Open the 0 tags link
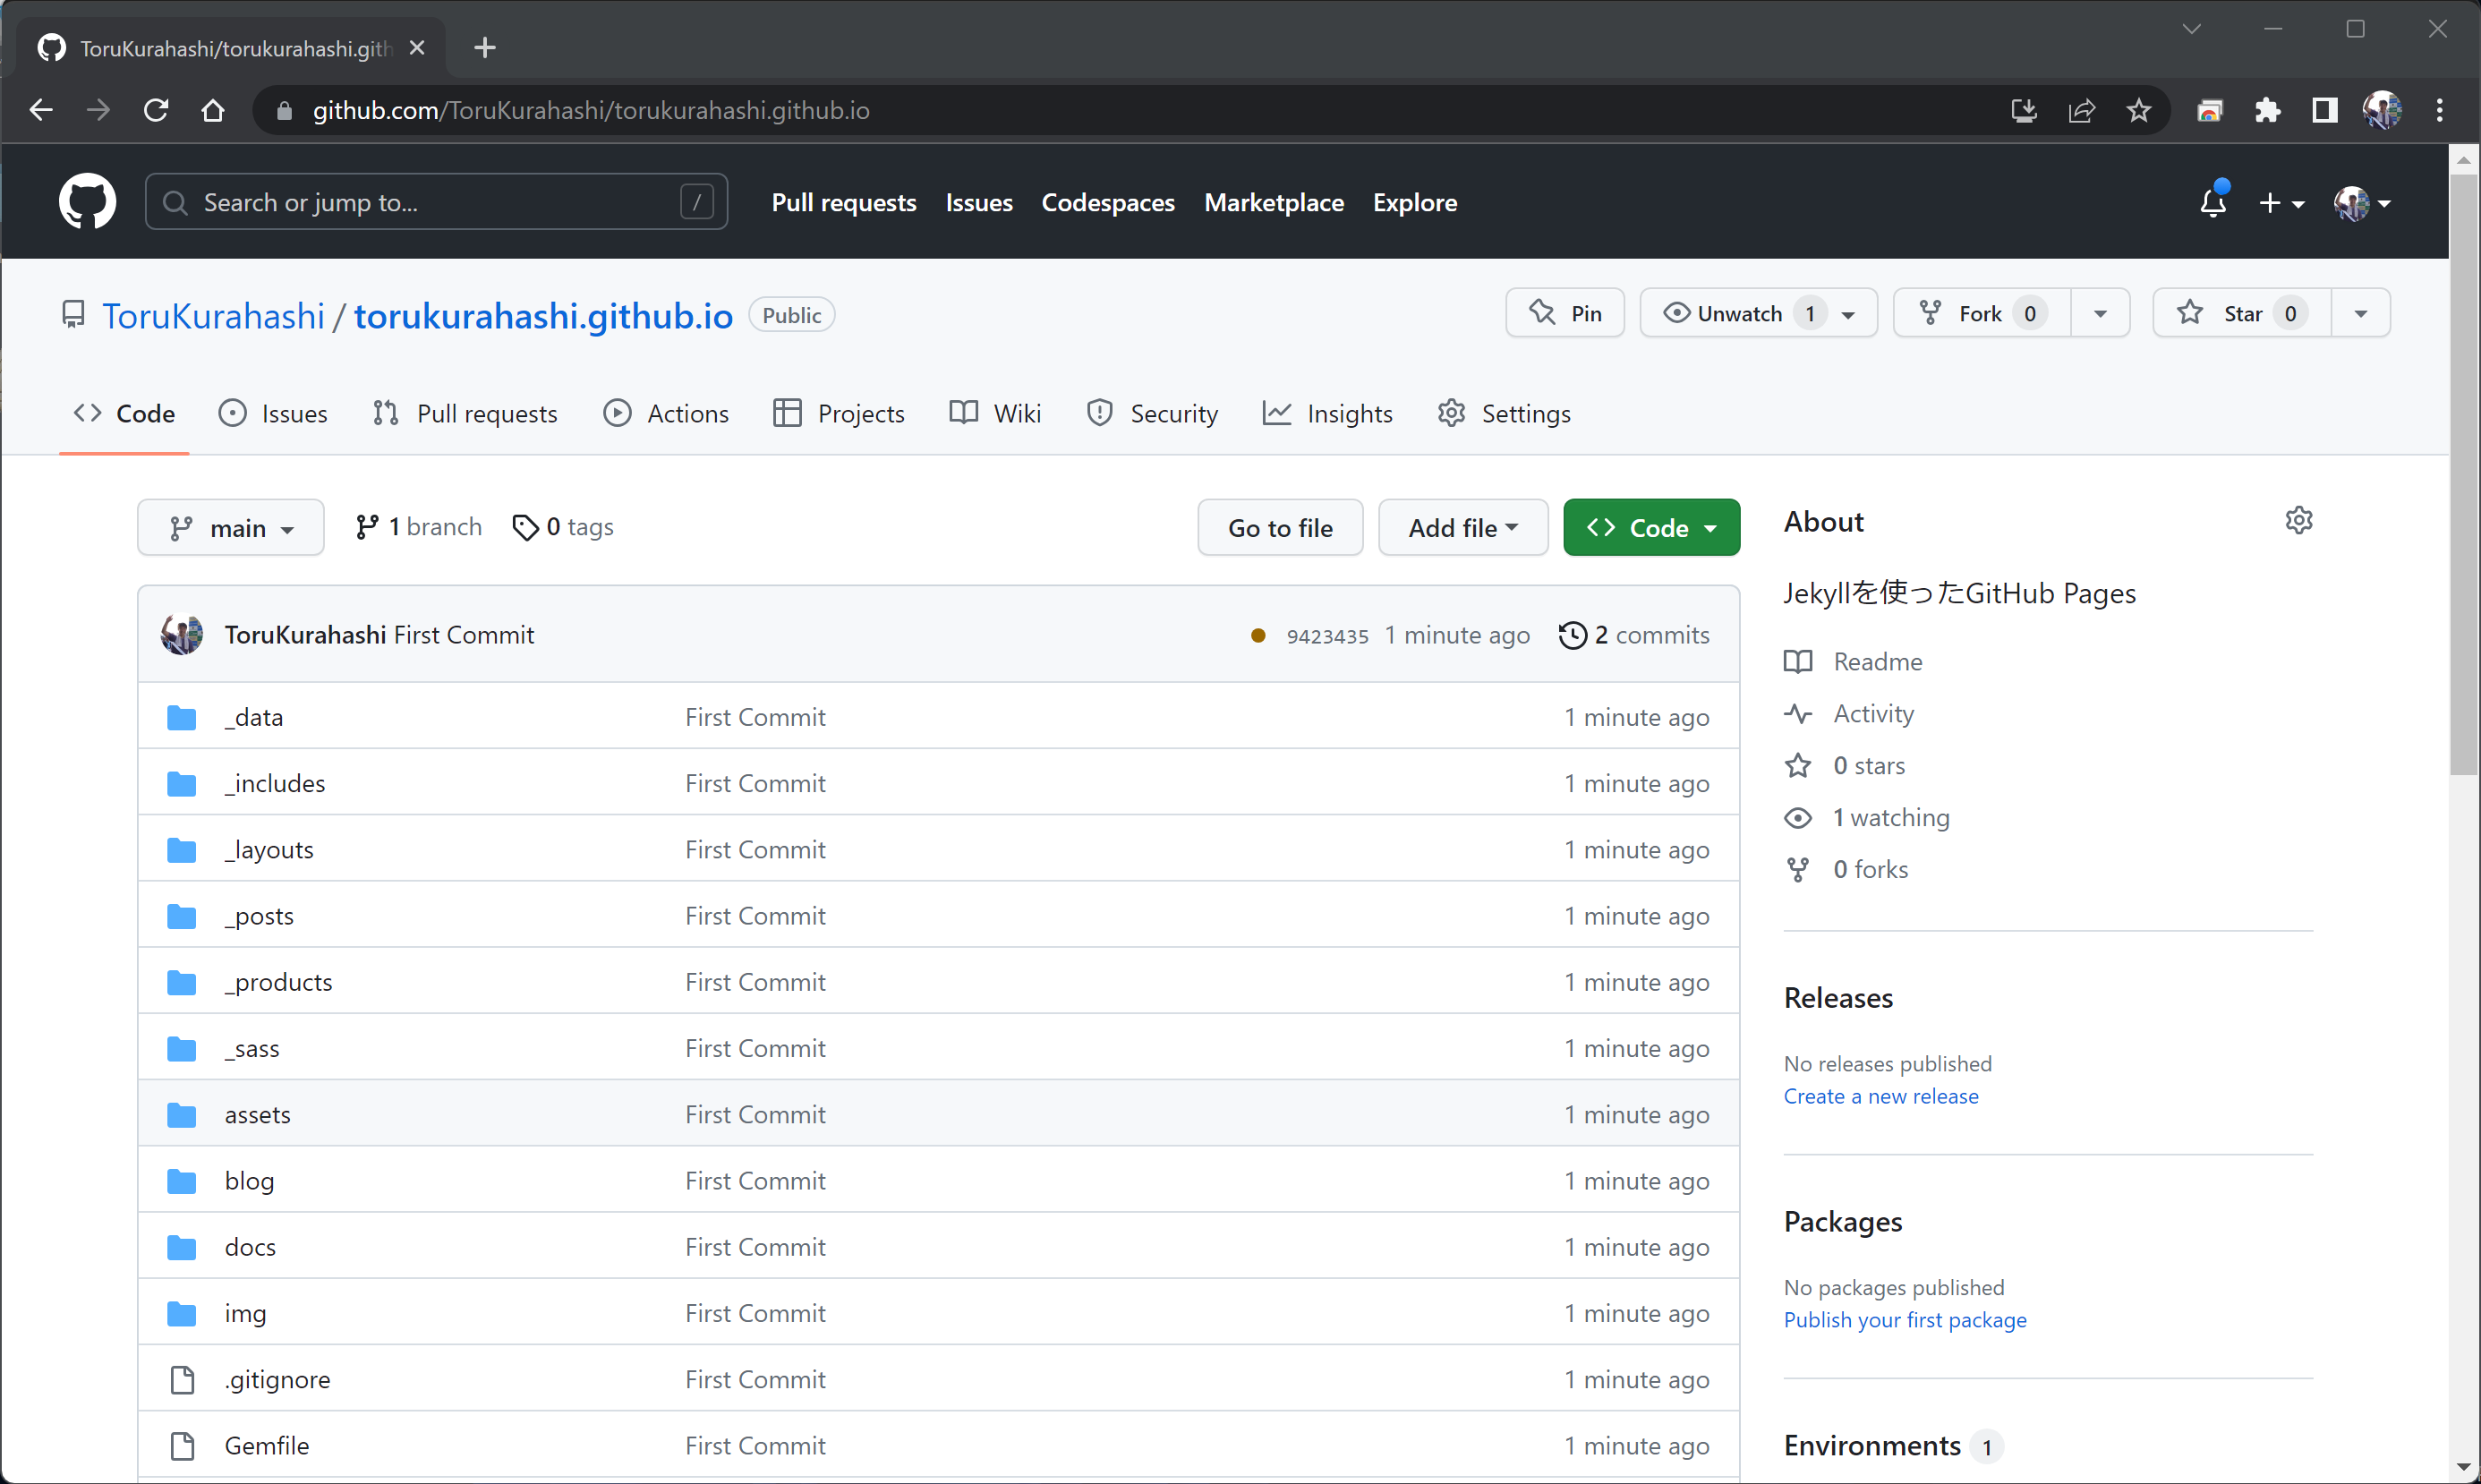This screenshot has width=2481, height=1484. point(563,527)
